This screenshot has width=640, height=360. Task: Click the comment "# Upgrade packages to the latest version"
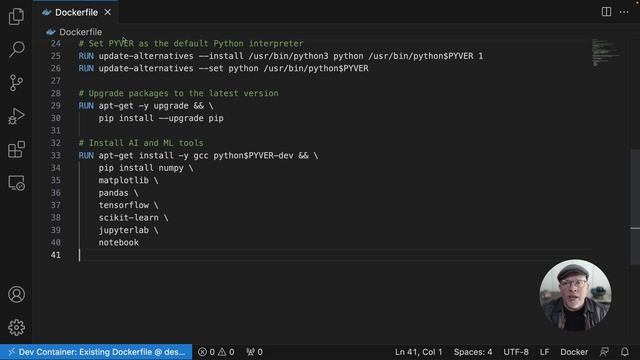click(x=178, y=93)
